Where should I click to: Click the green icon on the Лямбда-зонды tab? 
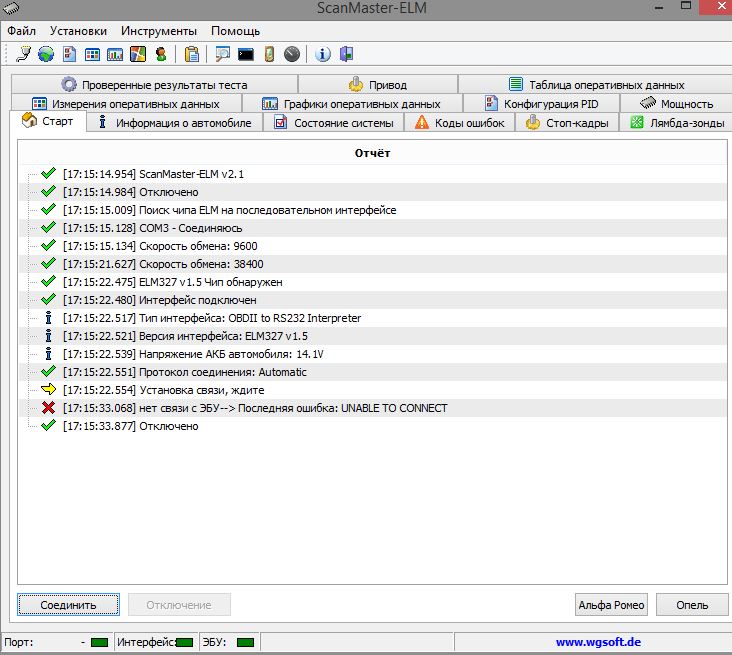coord(637,122)
